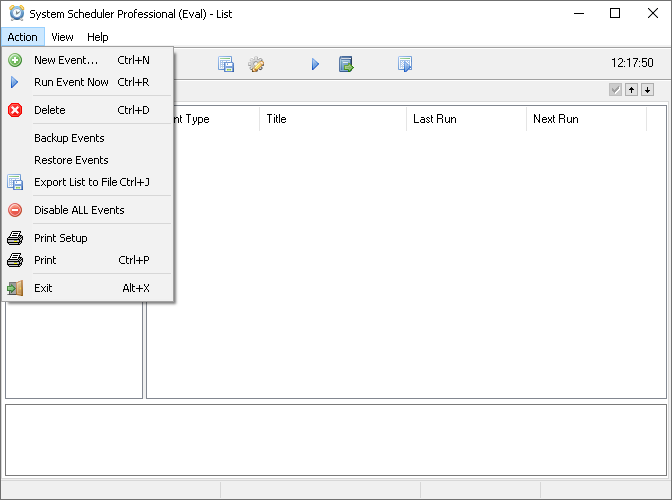Minimize the System Scheduler window
Screen dimensions: 672x500
[579, 13]
